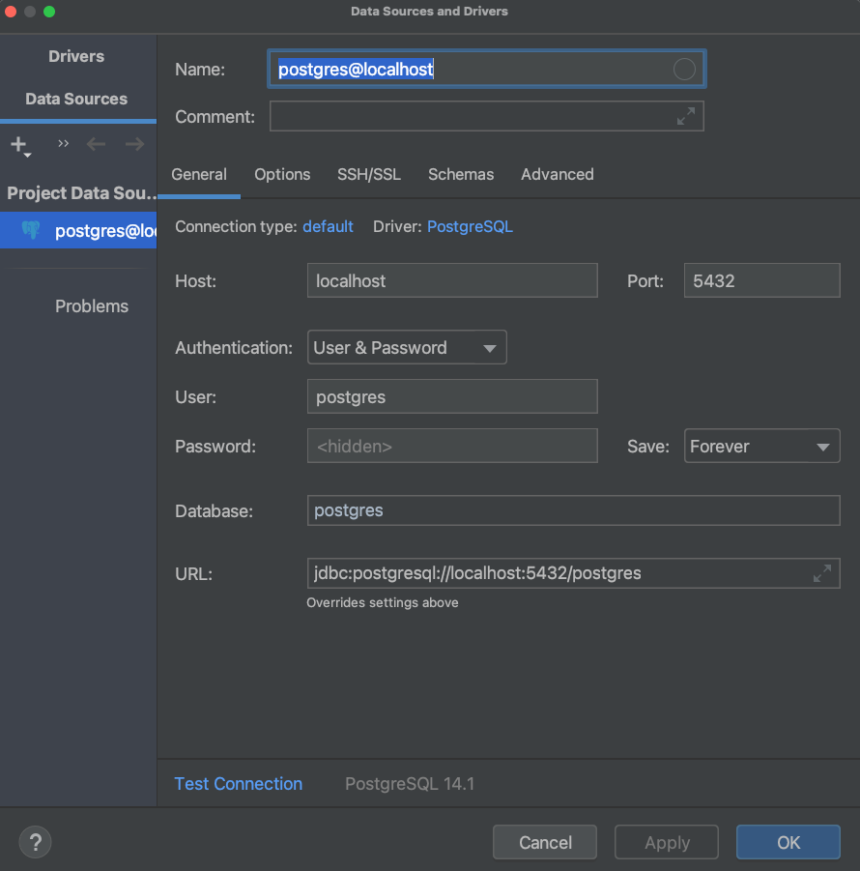Switch to the Schemas tab
860x871 pixels.
461,174
